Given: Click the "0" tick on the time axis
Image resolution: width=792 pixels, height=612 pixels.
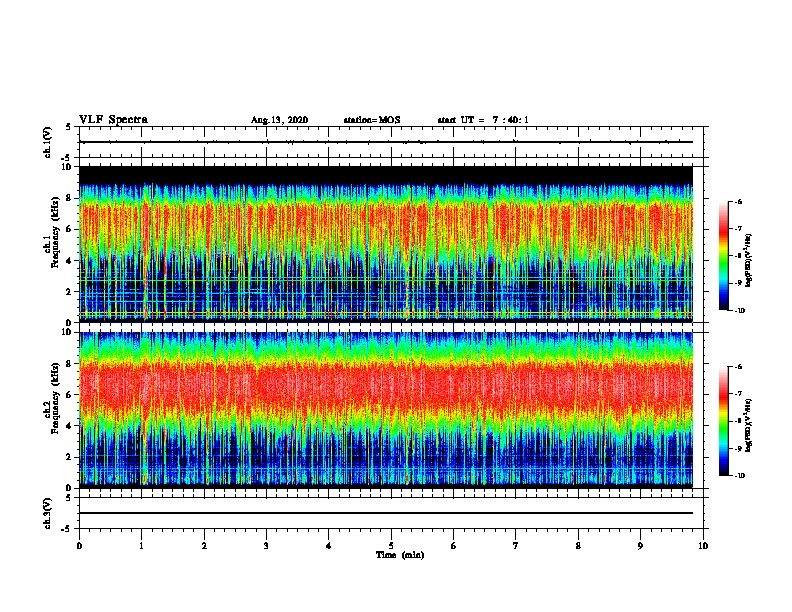Looking at the screenshot, I should pyautogui.click(x=79, y=546).
